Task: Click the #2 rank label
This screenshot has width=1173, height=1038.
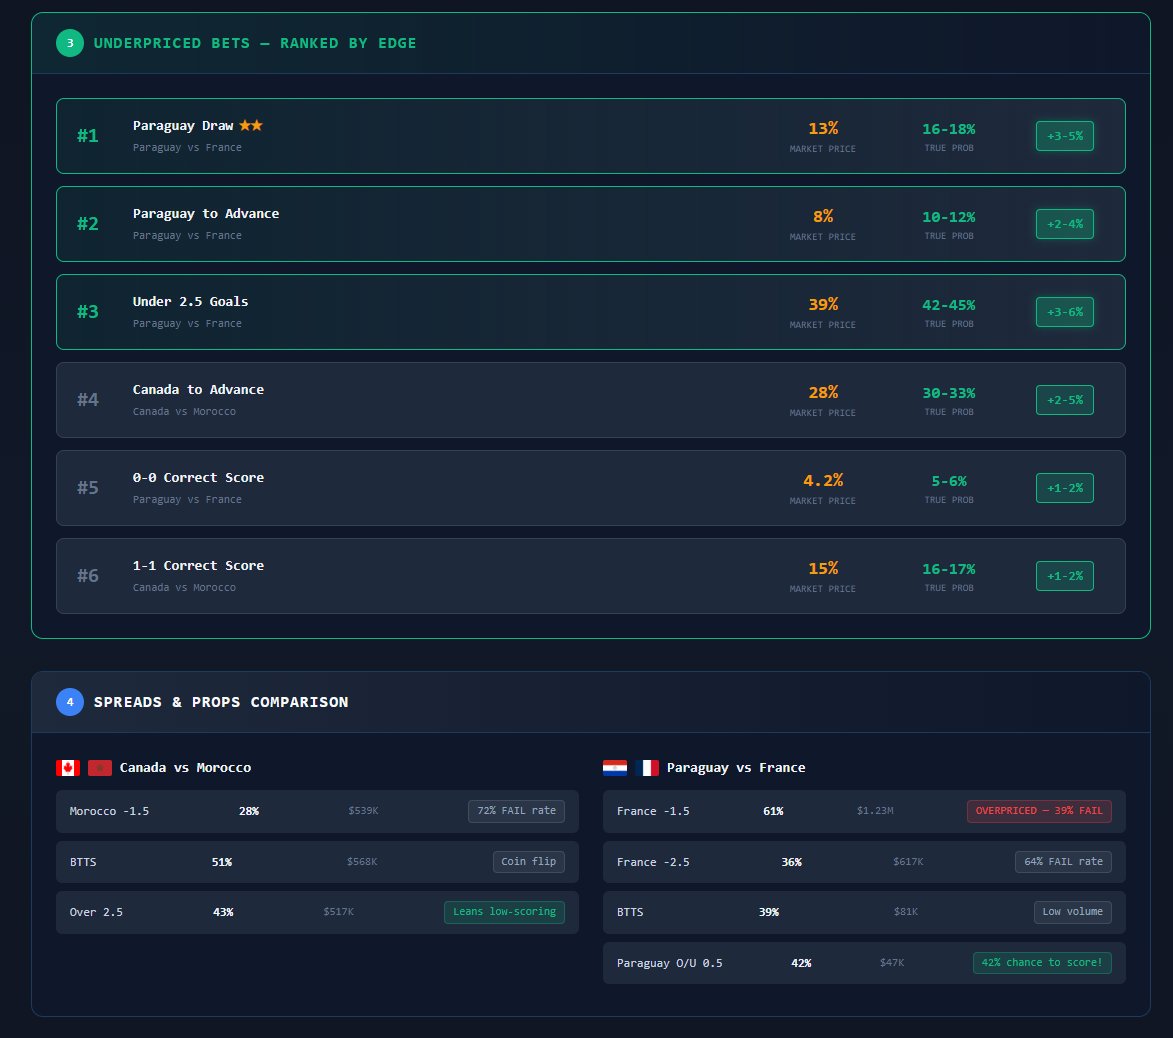Action: coord(88,224)
